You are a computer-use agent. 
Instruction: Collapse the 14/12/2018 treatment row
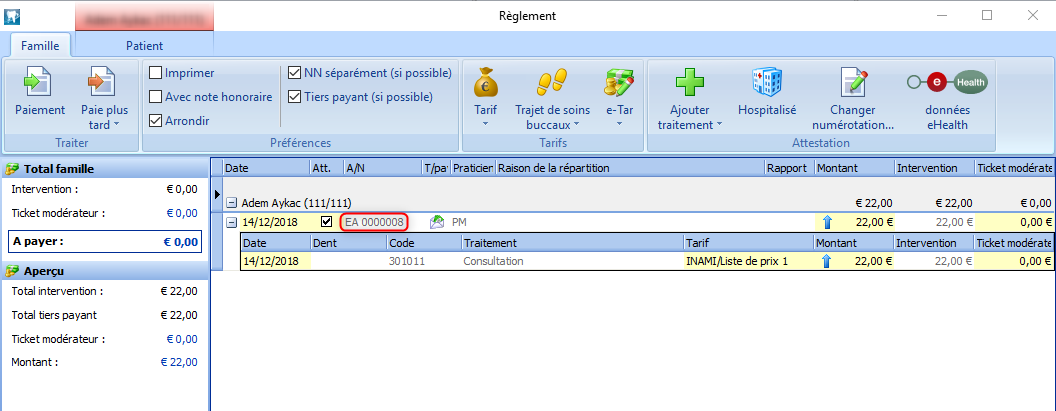pyautogui.click(x=231, y=222)
